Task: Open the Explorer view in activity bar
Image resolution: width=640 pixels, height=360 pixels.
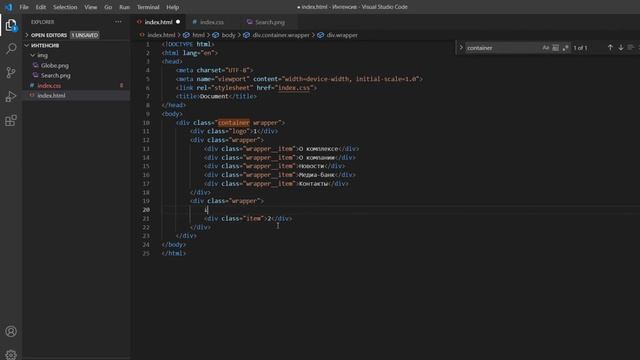Action: coord(11,25)
